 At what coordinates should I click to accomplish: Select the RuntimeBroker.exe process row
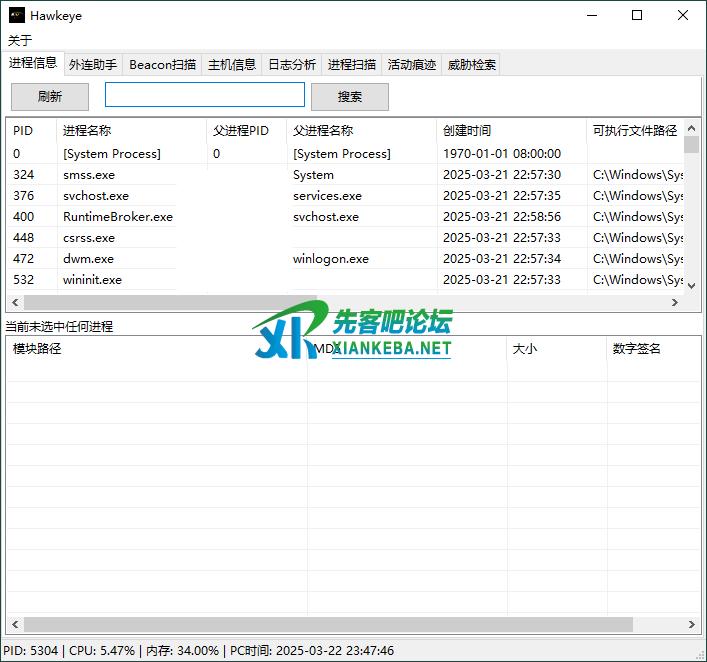click(117, 217)
